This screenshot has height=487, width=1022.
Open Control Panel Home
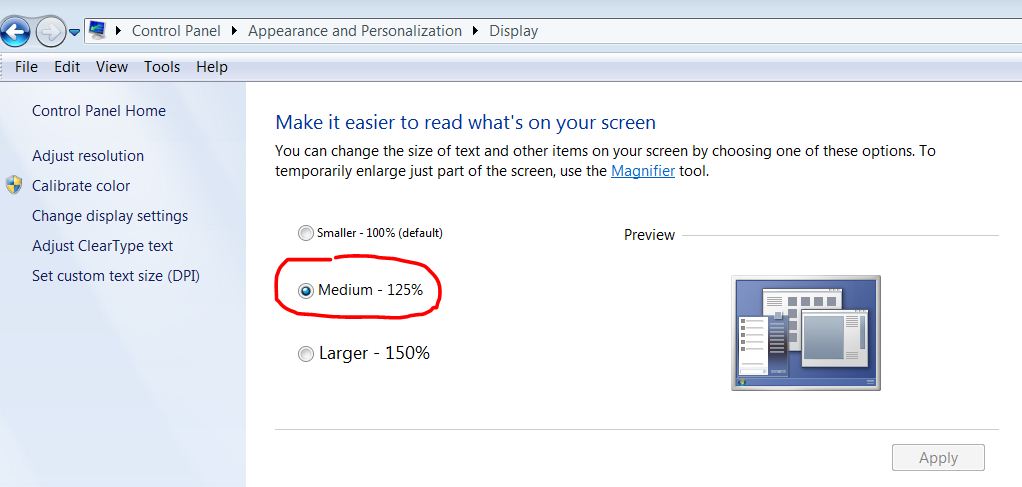tap(98, 111)
